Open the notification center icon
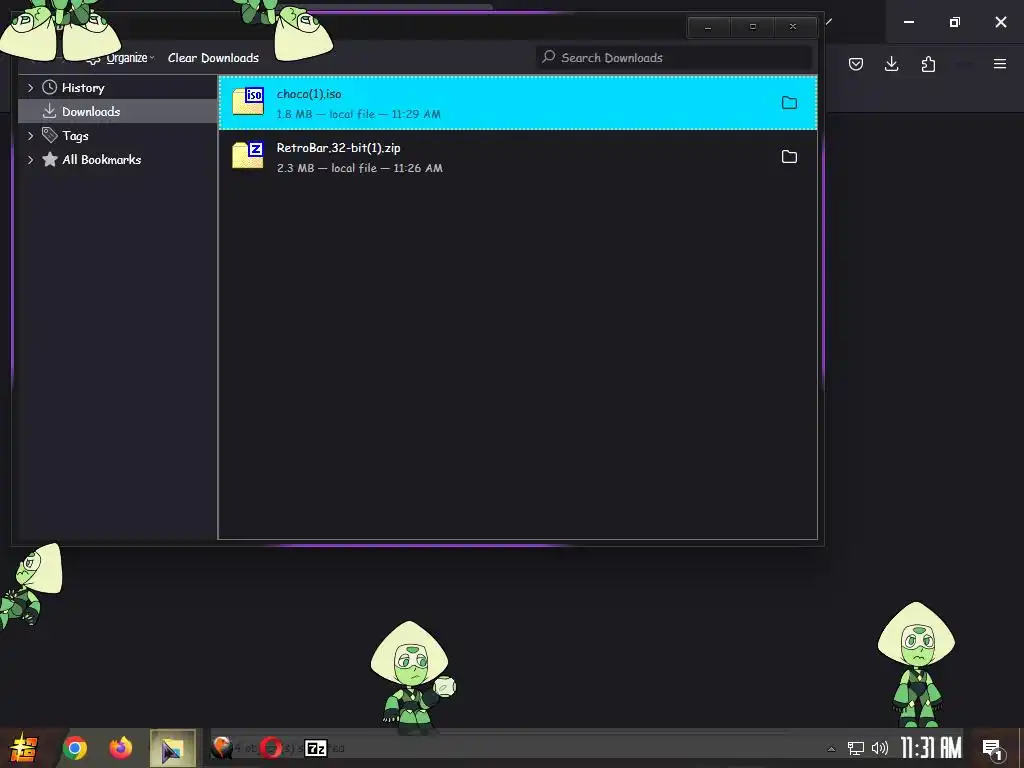Viewport: 1024px width, 768px height. [993, 749]
